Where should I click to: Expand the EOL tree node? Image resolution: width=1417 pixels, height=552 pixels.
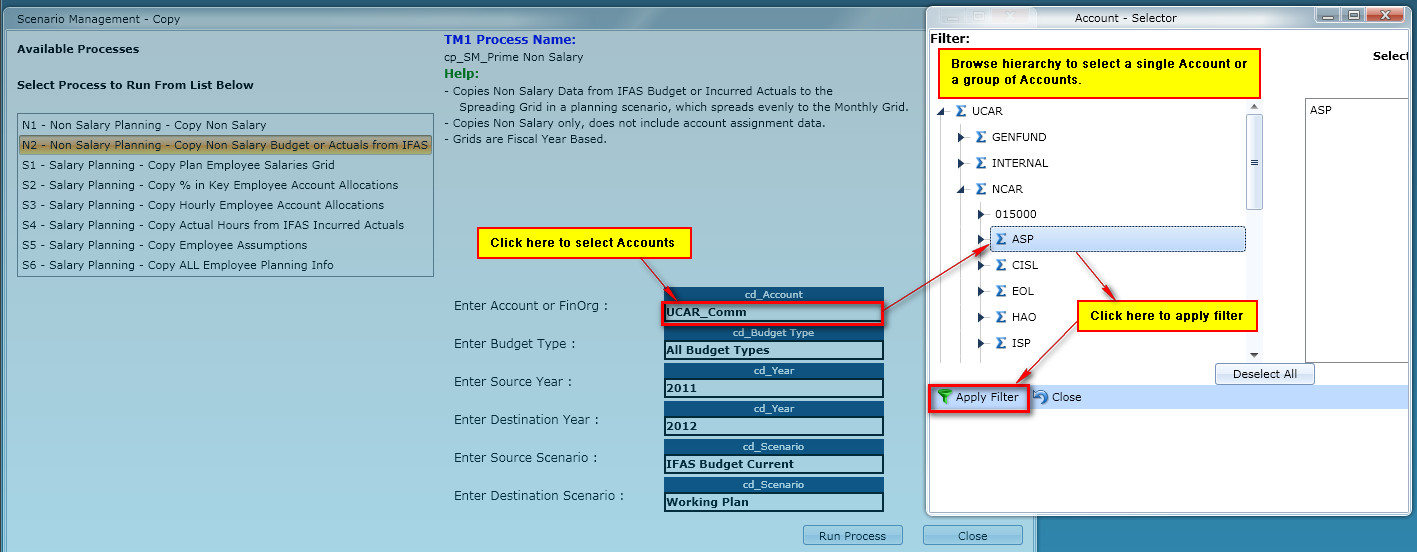[x=982, y=291]
